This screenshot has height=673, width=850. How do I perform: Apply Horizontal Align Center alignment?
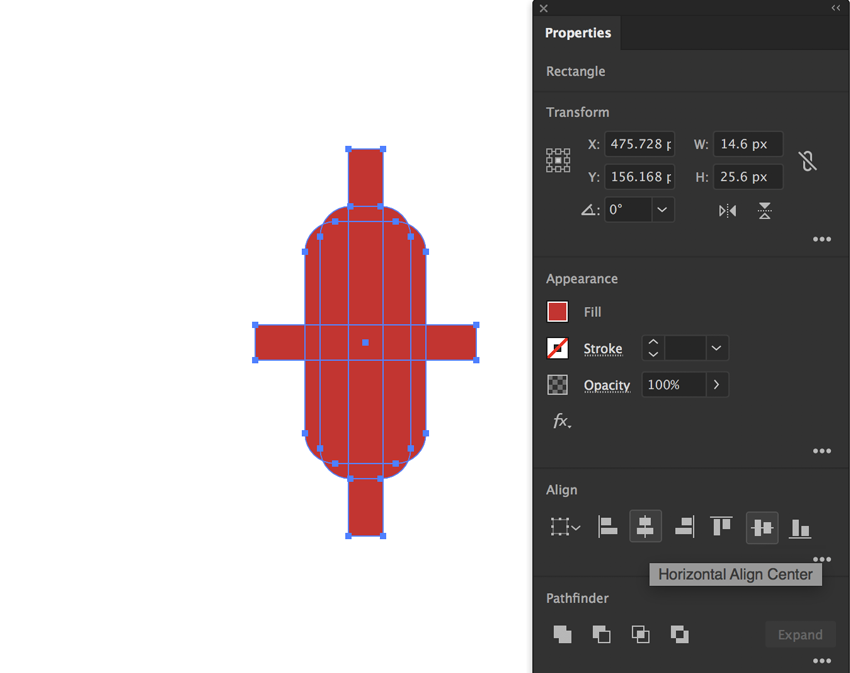[x=645, y=526]
